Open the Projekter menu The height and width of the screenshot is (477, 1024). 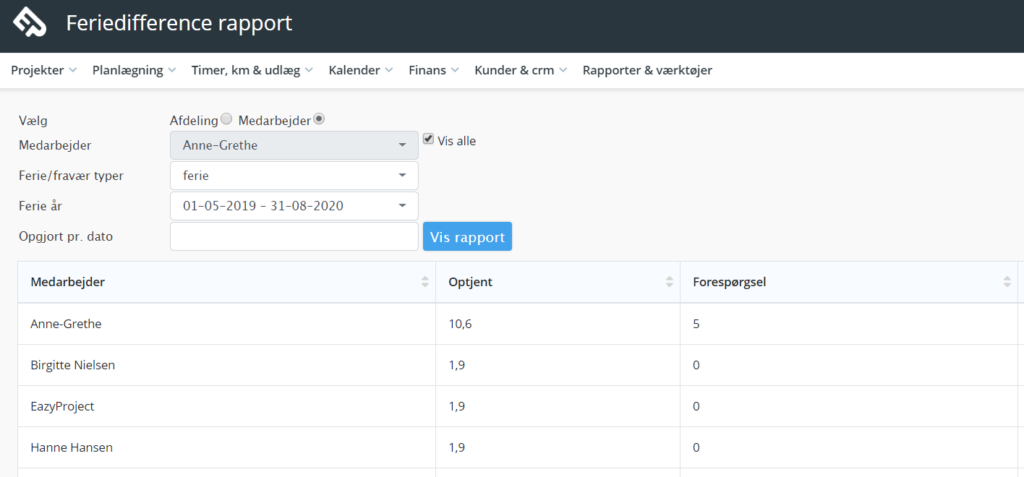[44, 71]
